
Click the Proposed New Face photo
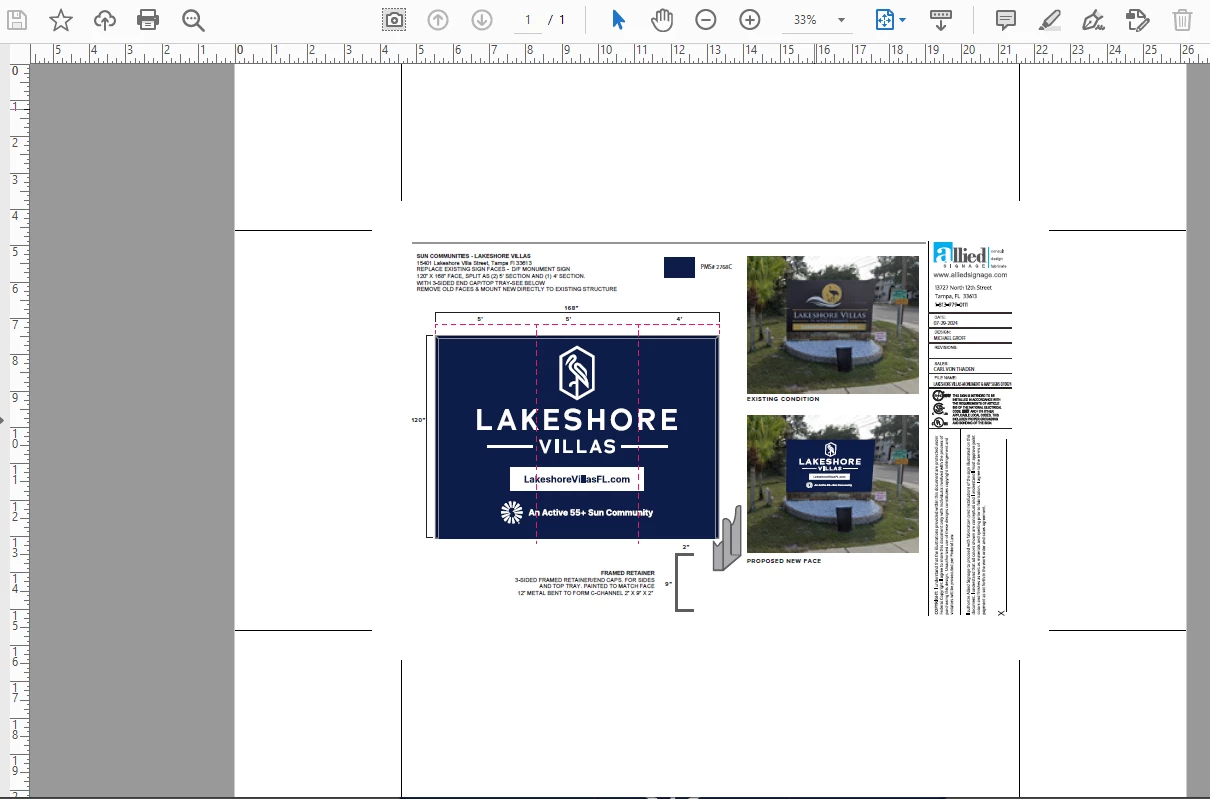point(833,484)
